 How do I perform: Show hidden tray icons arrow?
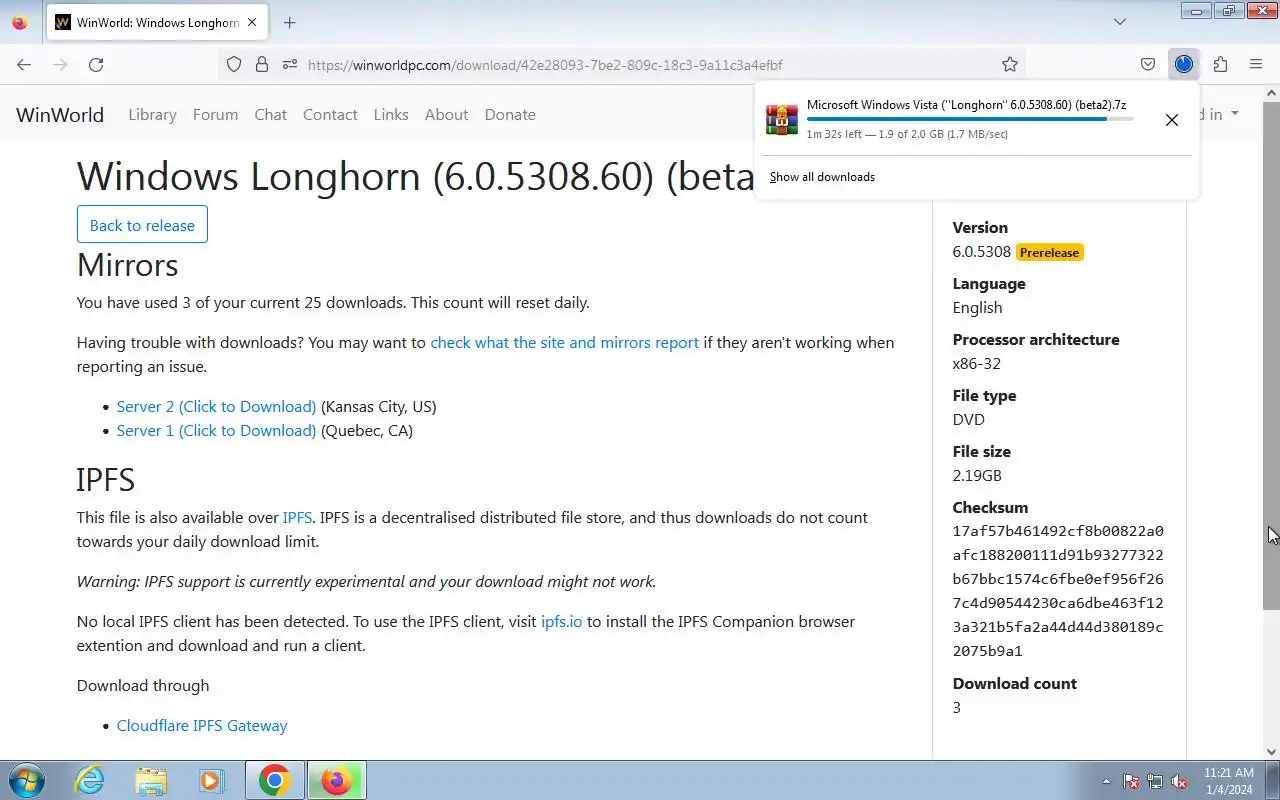click(x=1106, y=781)
